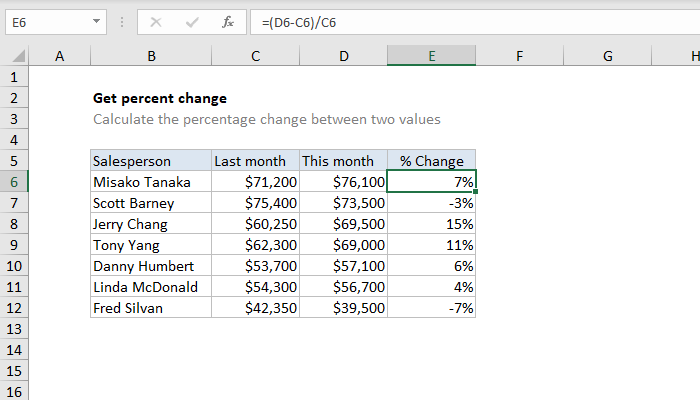Select column C header
Screen dimensions: 700x400
pyautogui.click(x=255, y=57)
